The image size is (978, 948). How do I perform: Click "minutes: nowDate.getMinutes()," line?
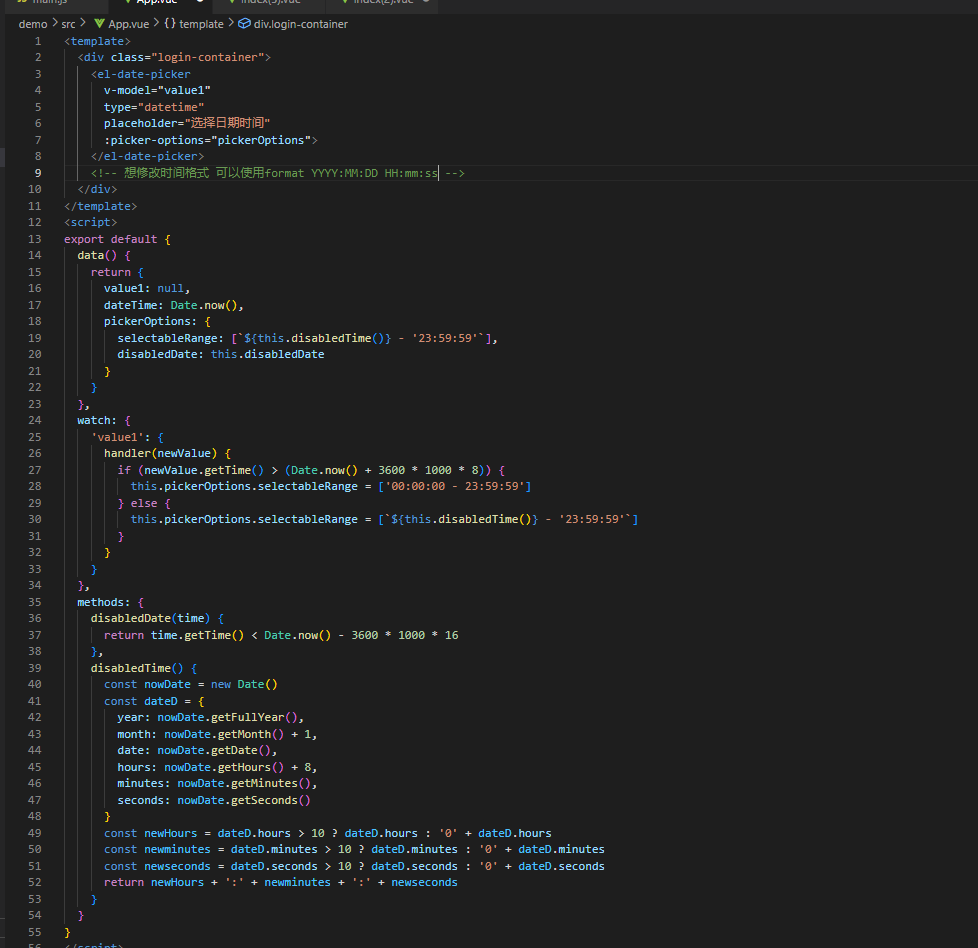(x=217, y=783)
